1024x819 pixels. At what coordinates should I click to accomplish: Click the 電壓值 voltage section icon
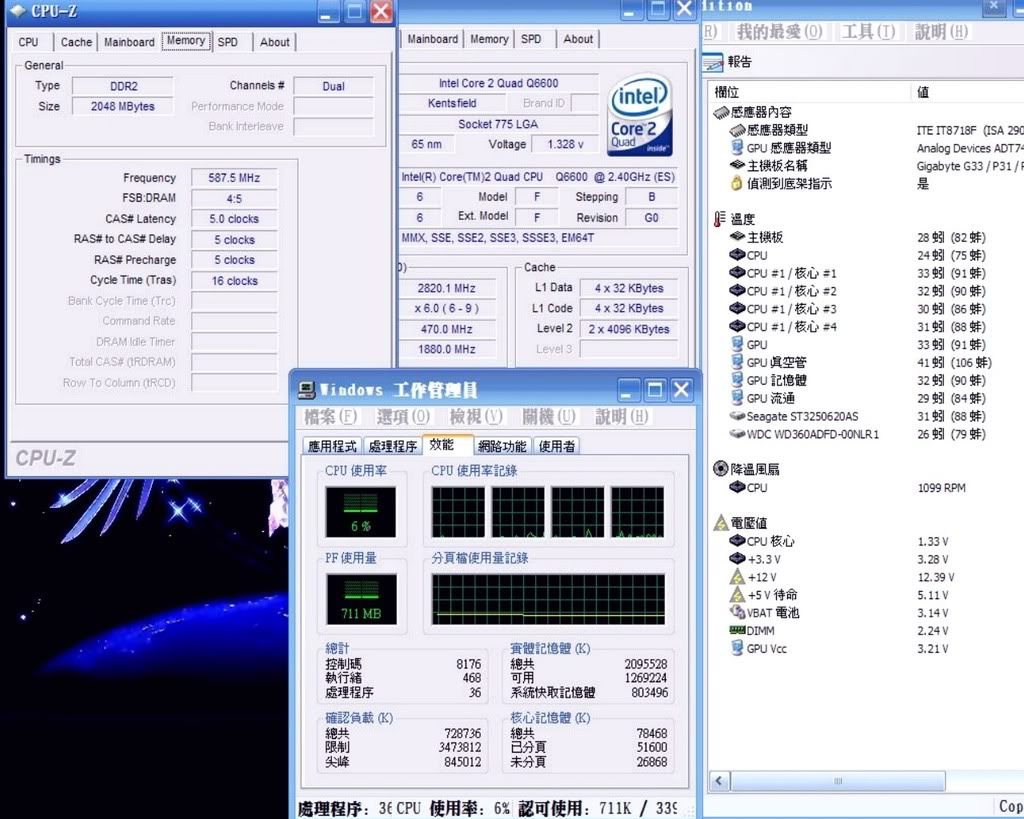pyautogui.click(x=721, y=522)
